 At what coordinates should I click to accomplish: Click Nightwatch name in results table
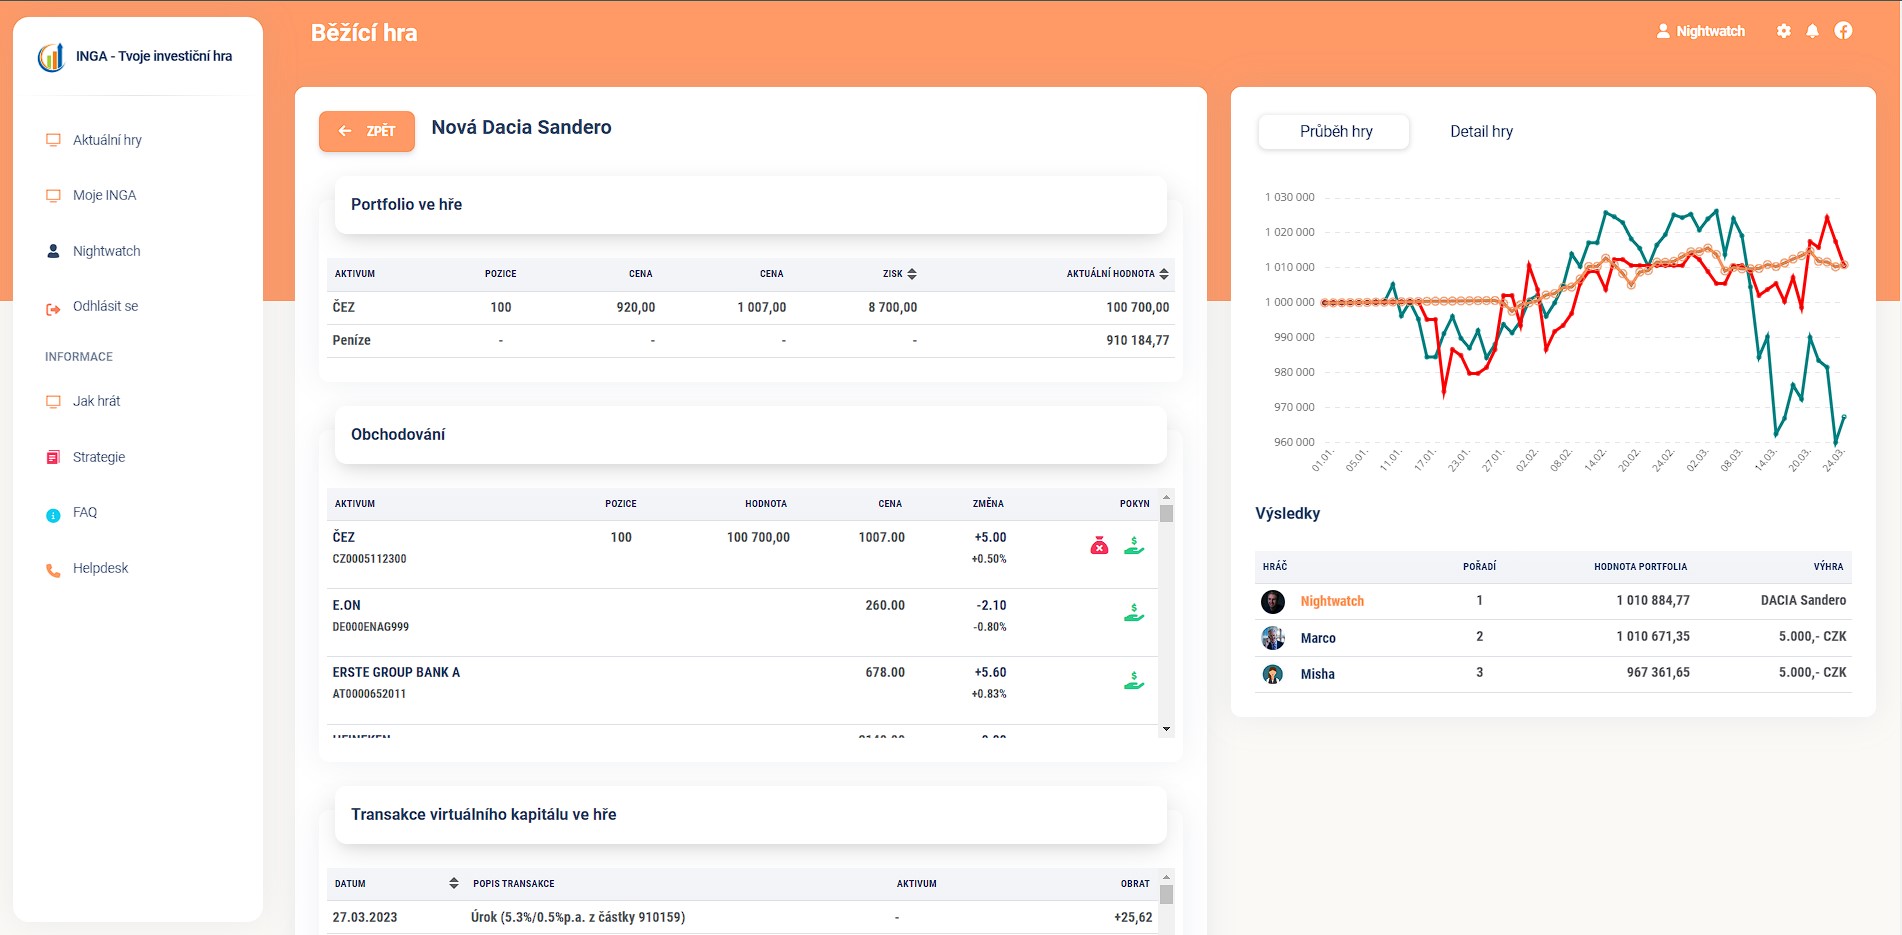1332,601
